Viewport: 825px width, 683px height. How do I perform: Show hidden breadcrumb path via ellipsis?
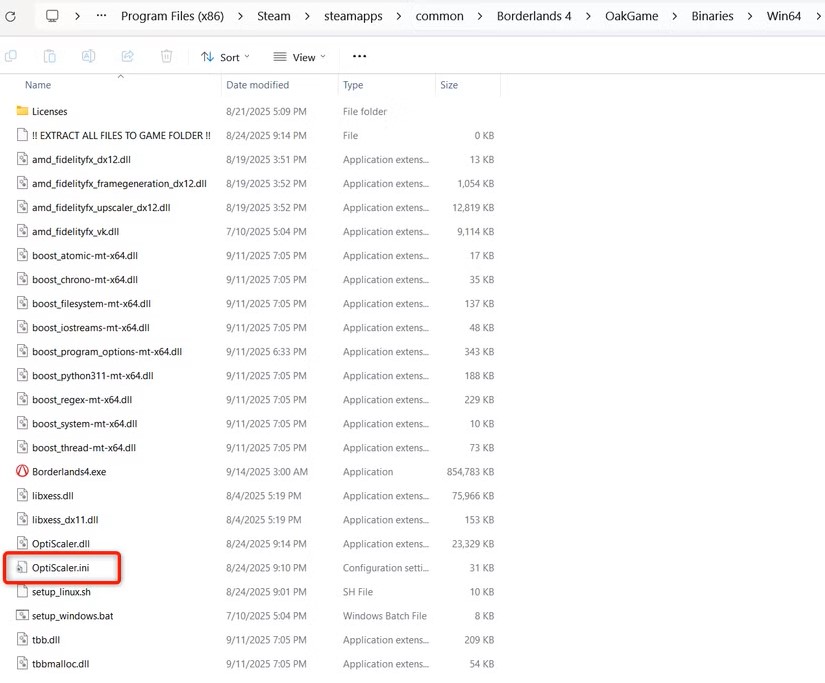coord(101,16)
